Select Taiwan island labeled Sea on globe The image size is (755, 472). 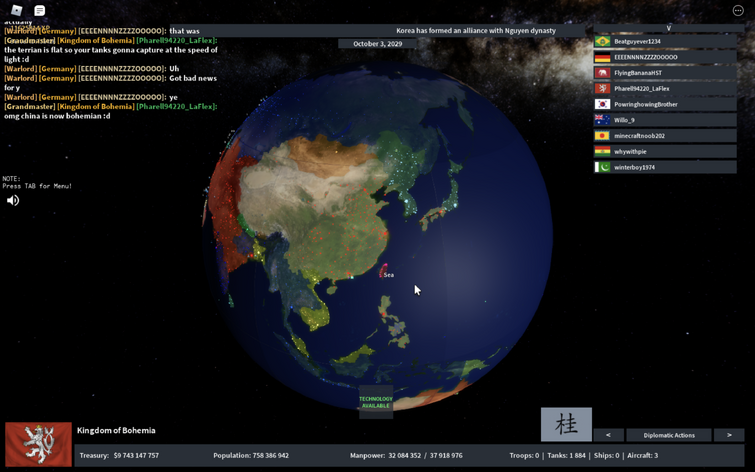click(384, 271)
